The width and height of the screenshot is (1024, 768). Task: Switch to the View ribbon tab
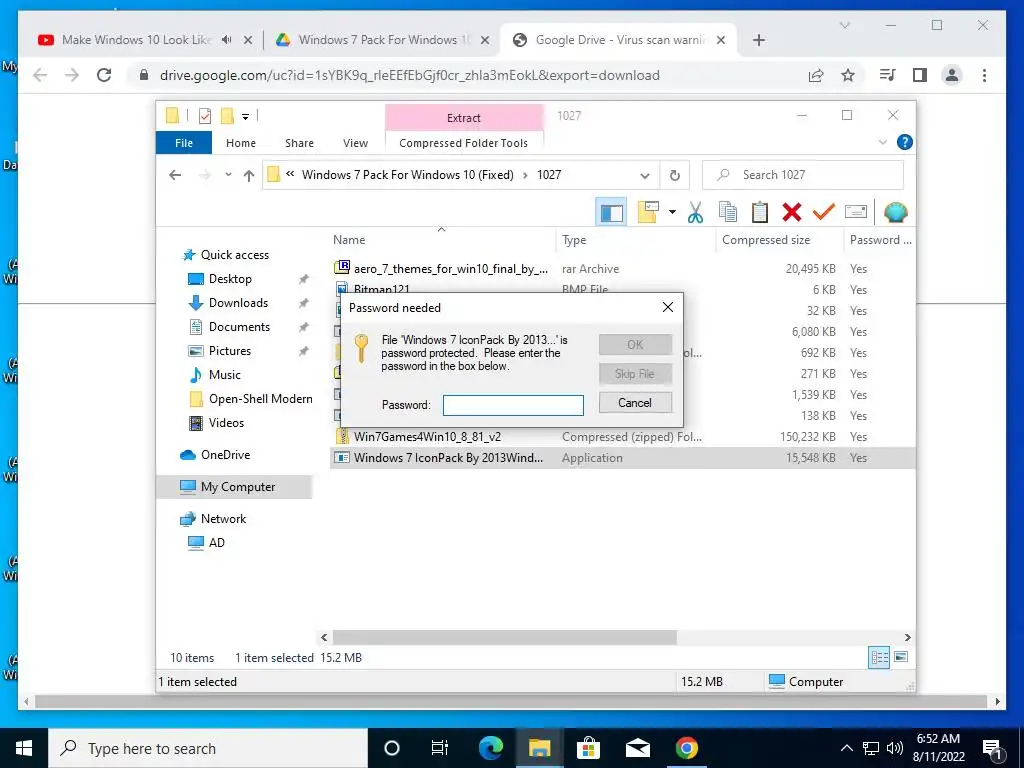pyautogui.click(x=355, y=143)
